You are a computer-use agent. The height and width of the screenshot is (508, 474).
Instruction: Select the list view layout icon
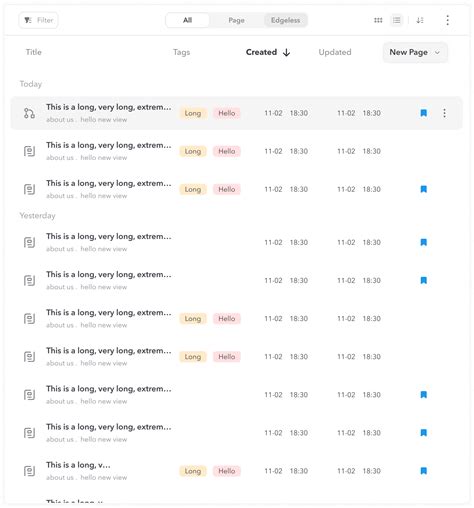[x=396, y=20]
